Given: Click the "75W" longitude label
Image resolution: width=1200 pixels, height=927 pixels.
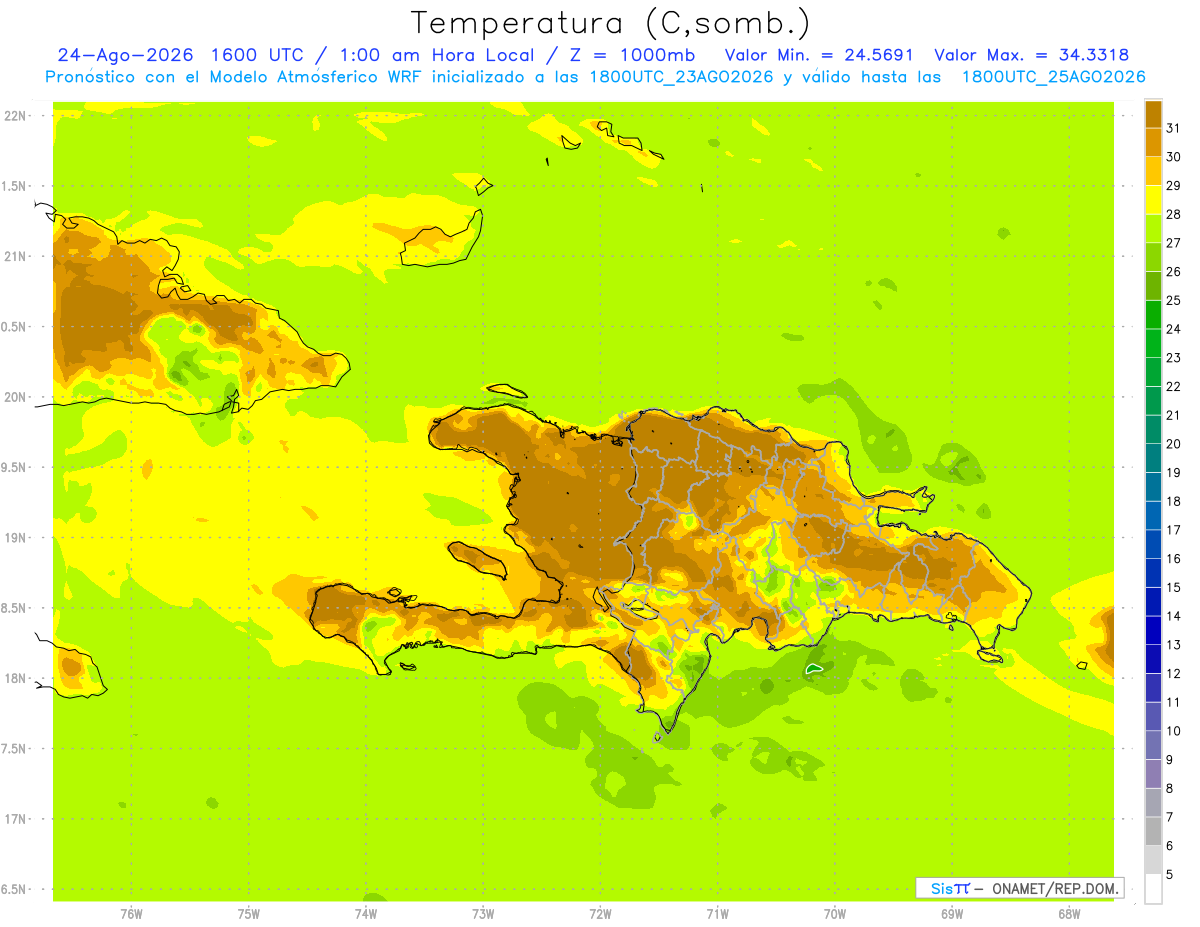Looking at the screenshot, I should click(249, 913).
